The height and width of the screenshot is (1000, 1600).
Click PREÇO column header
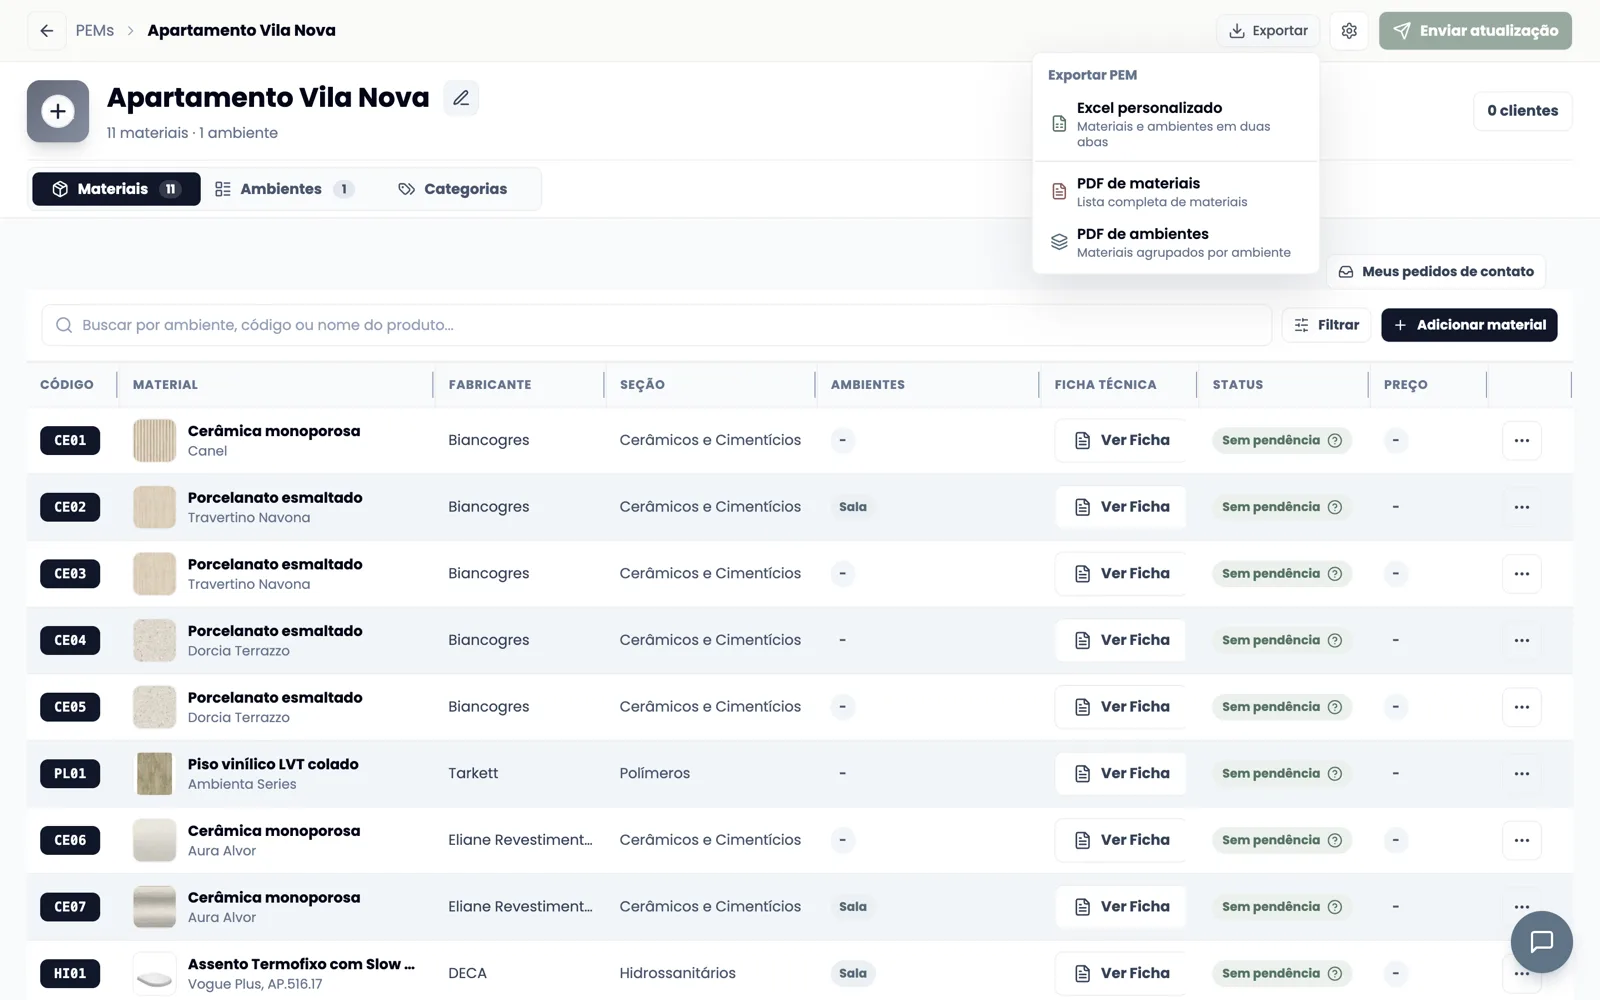point(1406,385)
